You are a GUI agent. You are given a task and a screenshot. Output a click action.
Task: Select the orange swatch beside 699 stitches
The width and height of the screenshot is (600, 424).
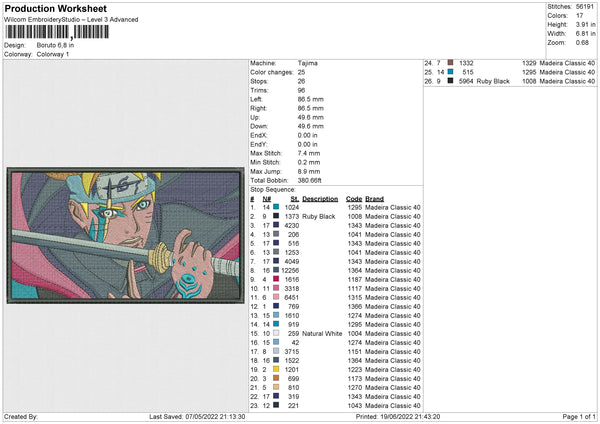(276, 378)
